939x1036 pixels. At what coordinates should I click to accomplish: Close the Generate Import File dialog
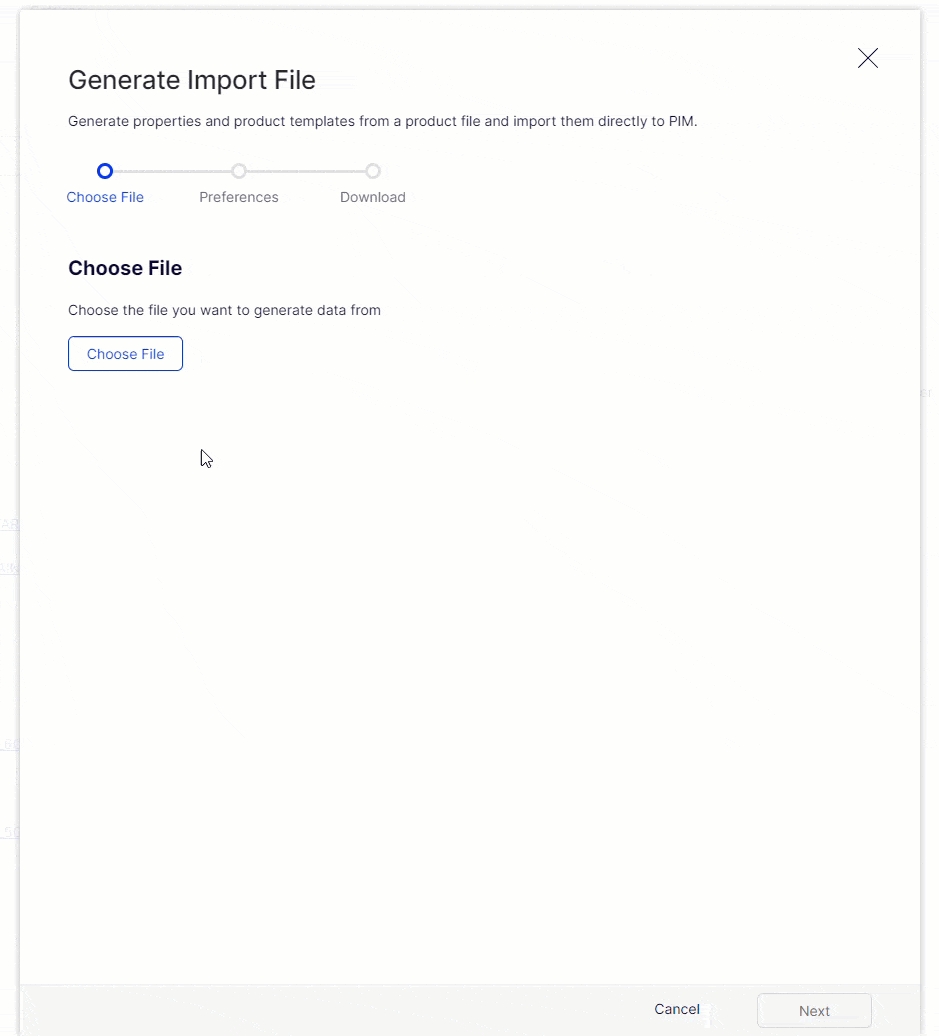tap(867, 58)
